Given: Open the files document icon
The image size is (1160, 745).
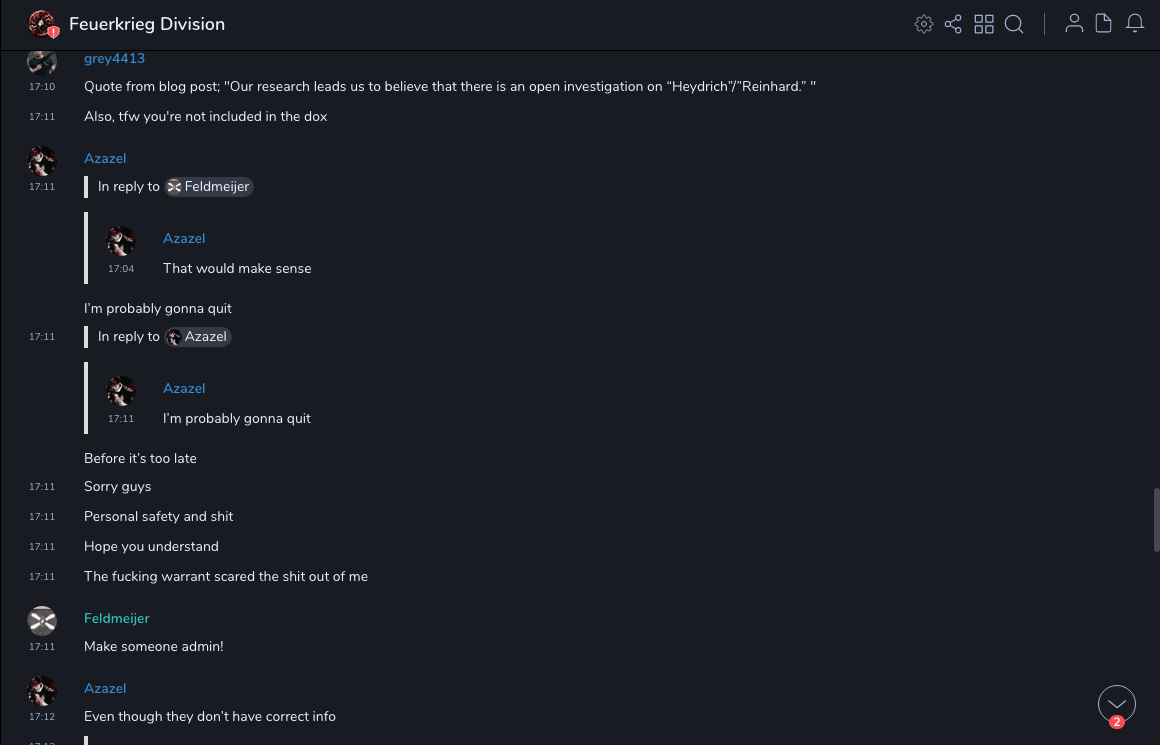Looking at the screenshot, I should tap(1104, 24).
